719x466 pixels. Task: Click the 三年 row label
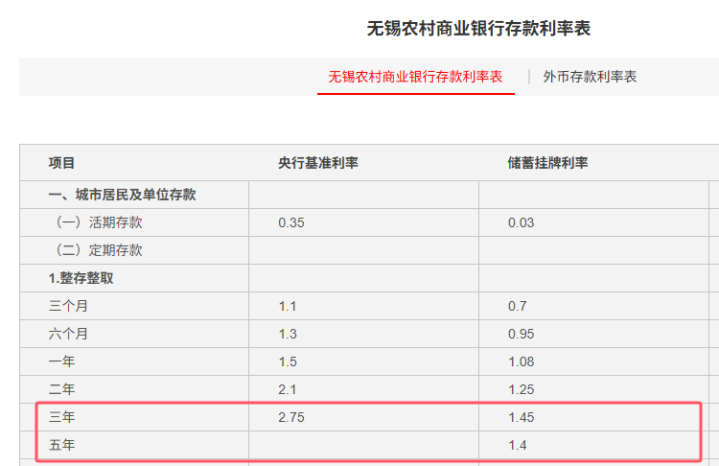point(62,417)
